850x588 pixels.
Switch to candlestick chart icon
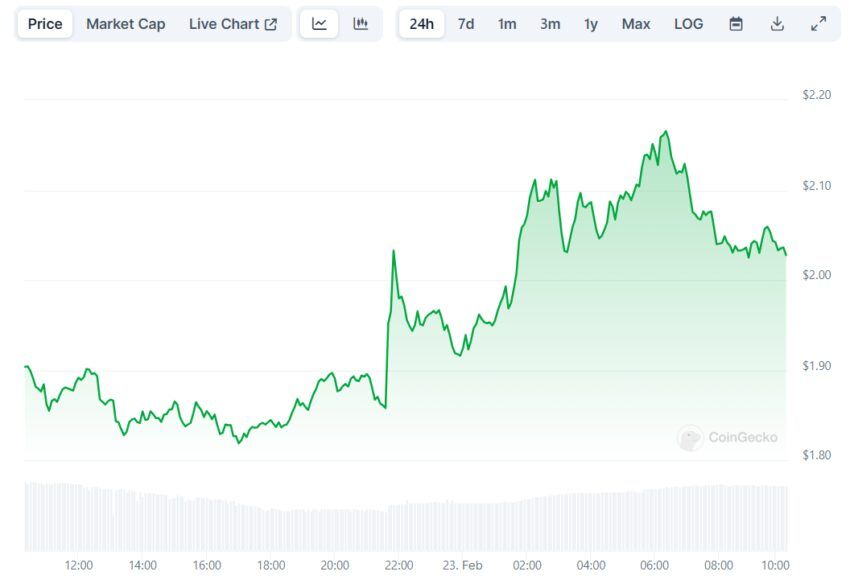pos(361,24)
